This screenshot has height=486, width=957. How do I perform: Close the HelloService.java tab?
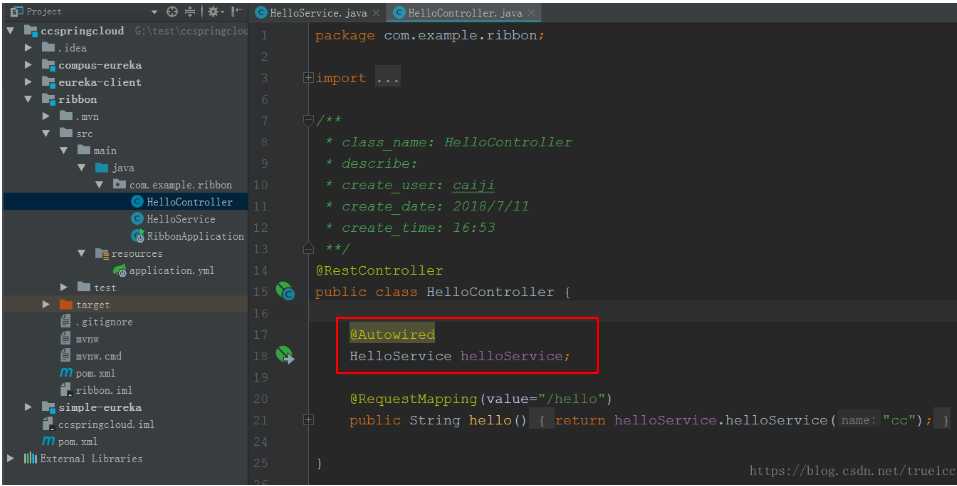pyautogui.click(x=376, y=13)
